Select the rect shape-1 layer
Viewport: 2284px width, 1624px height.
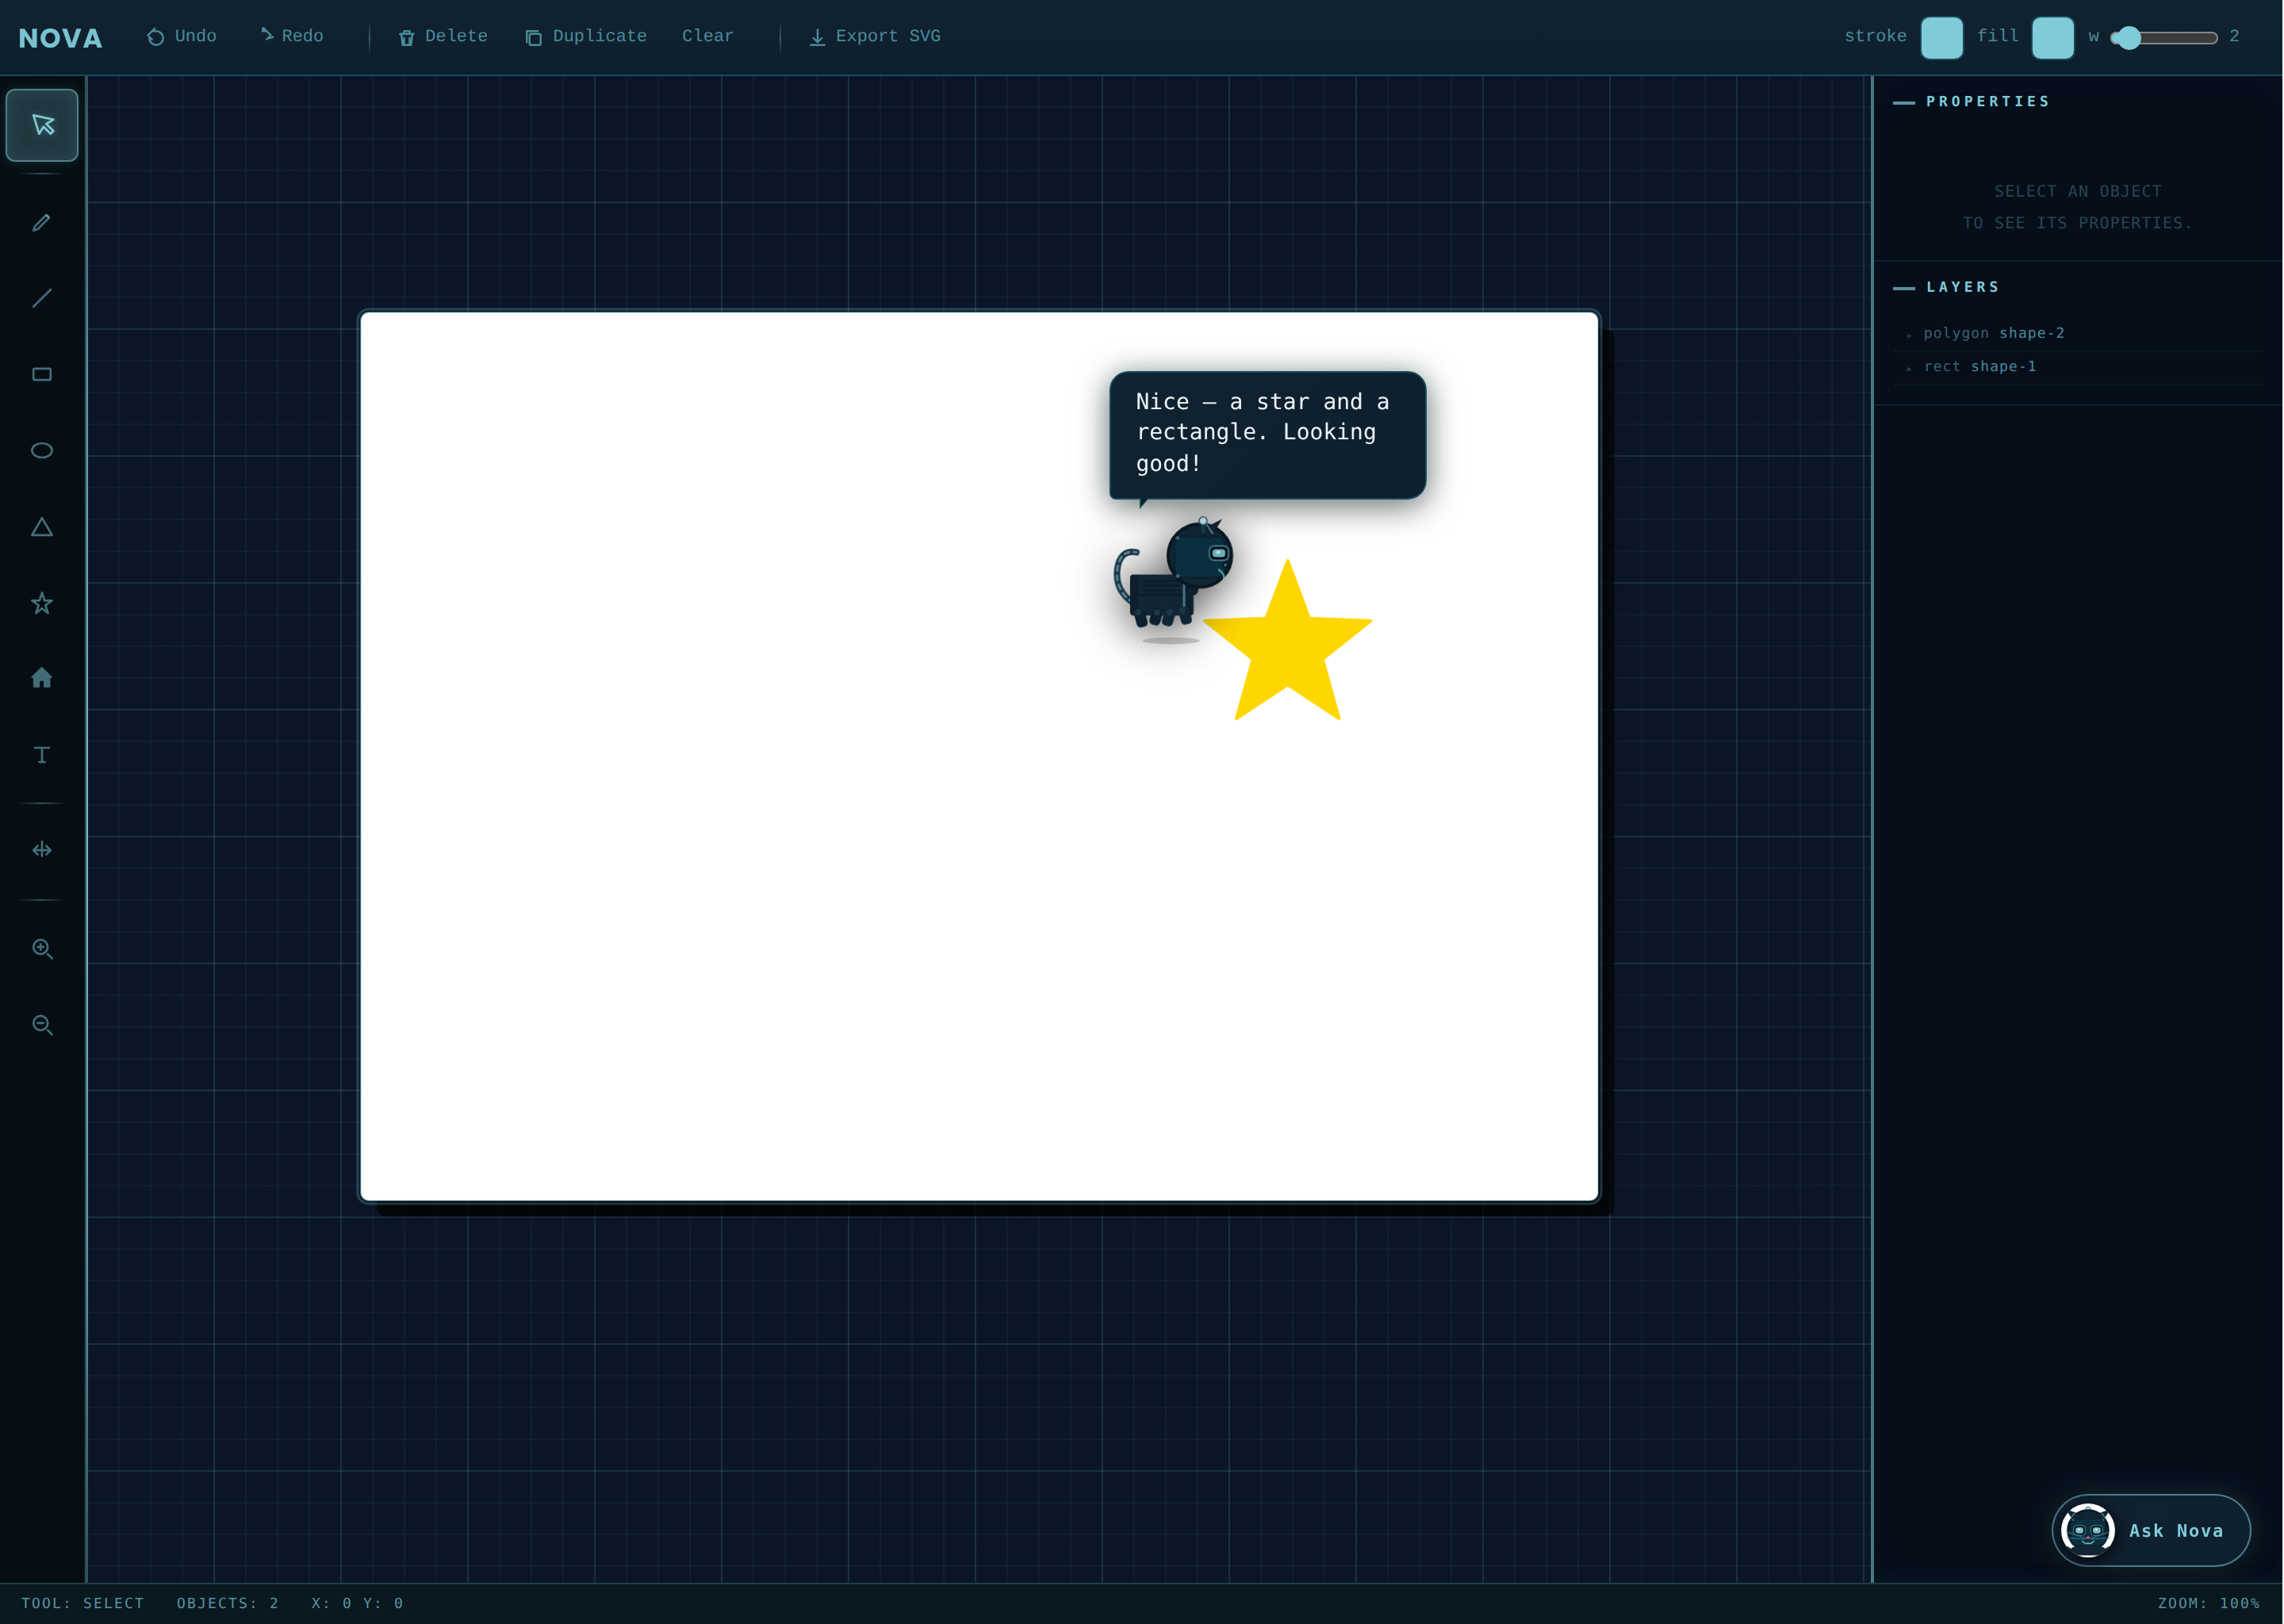pyautogui.click(x=2078, y=367)
